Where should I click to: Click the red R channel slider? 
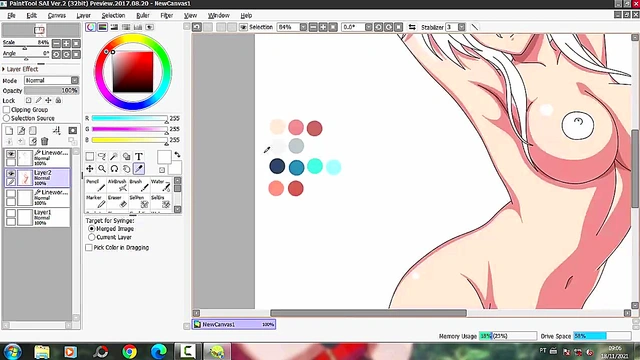coord(129,118)
